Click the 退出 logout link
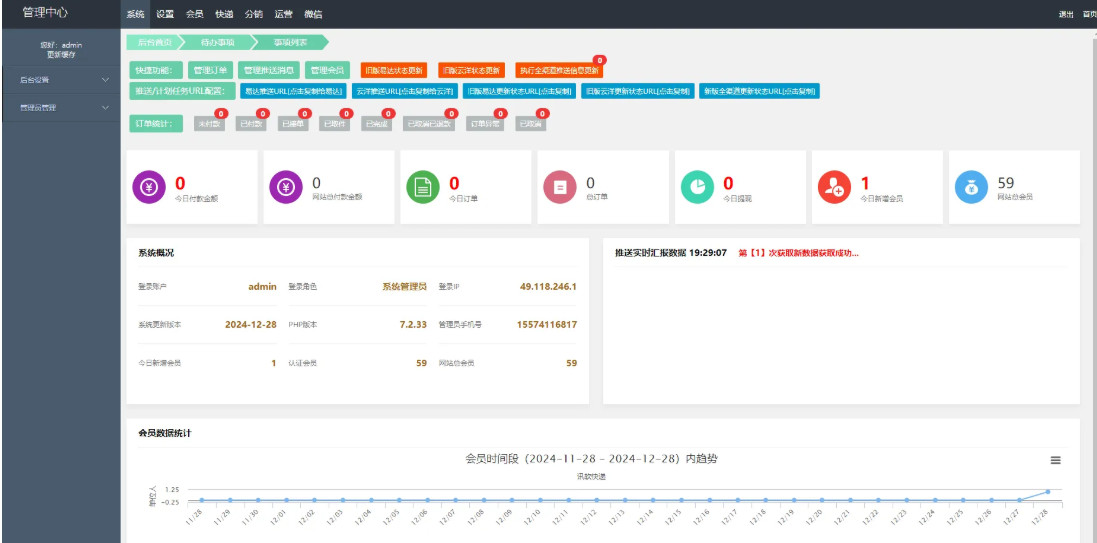Viewport: 1097px width, 543px height. click(1066, 14)
